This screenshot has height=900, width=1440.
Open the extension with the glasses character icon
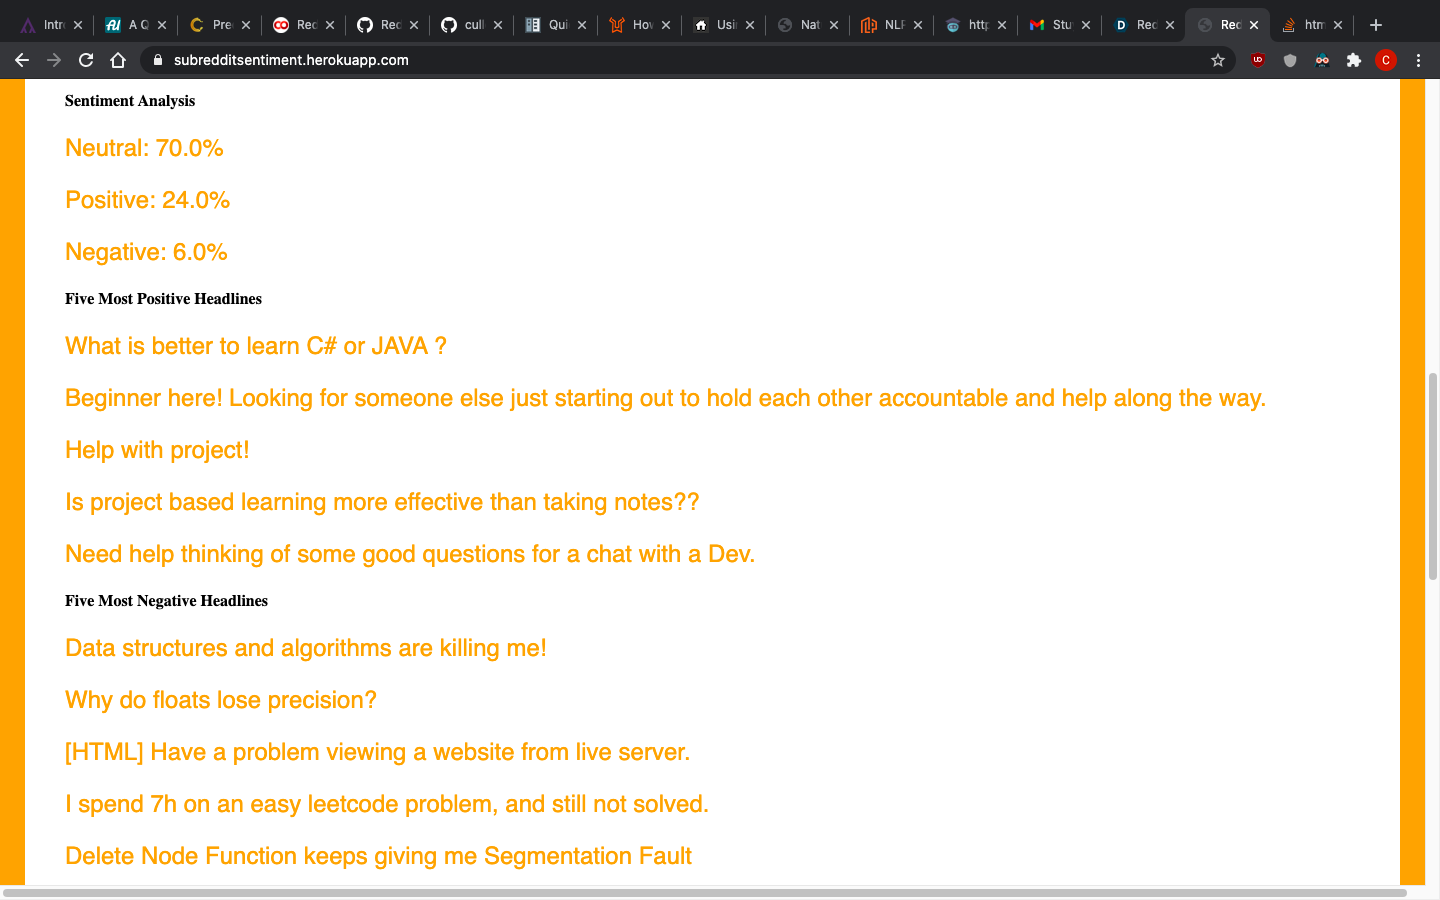(1322, 60)
